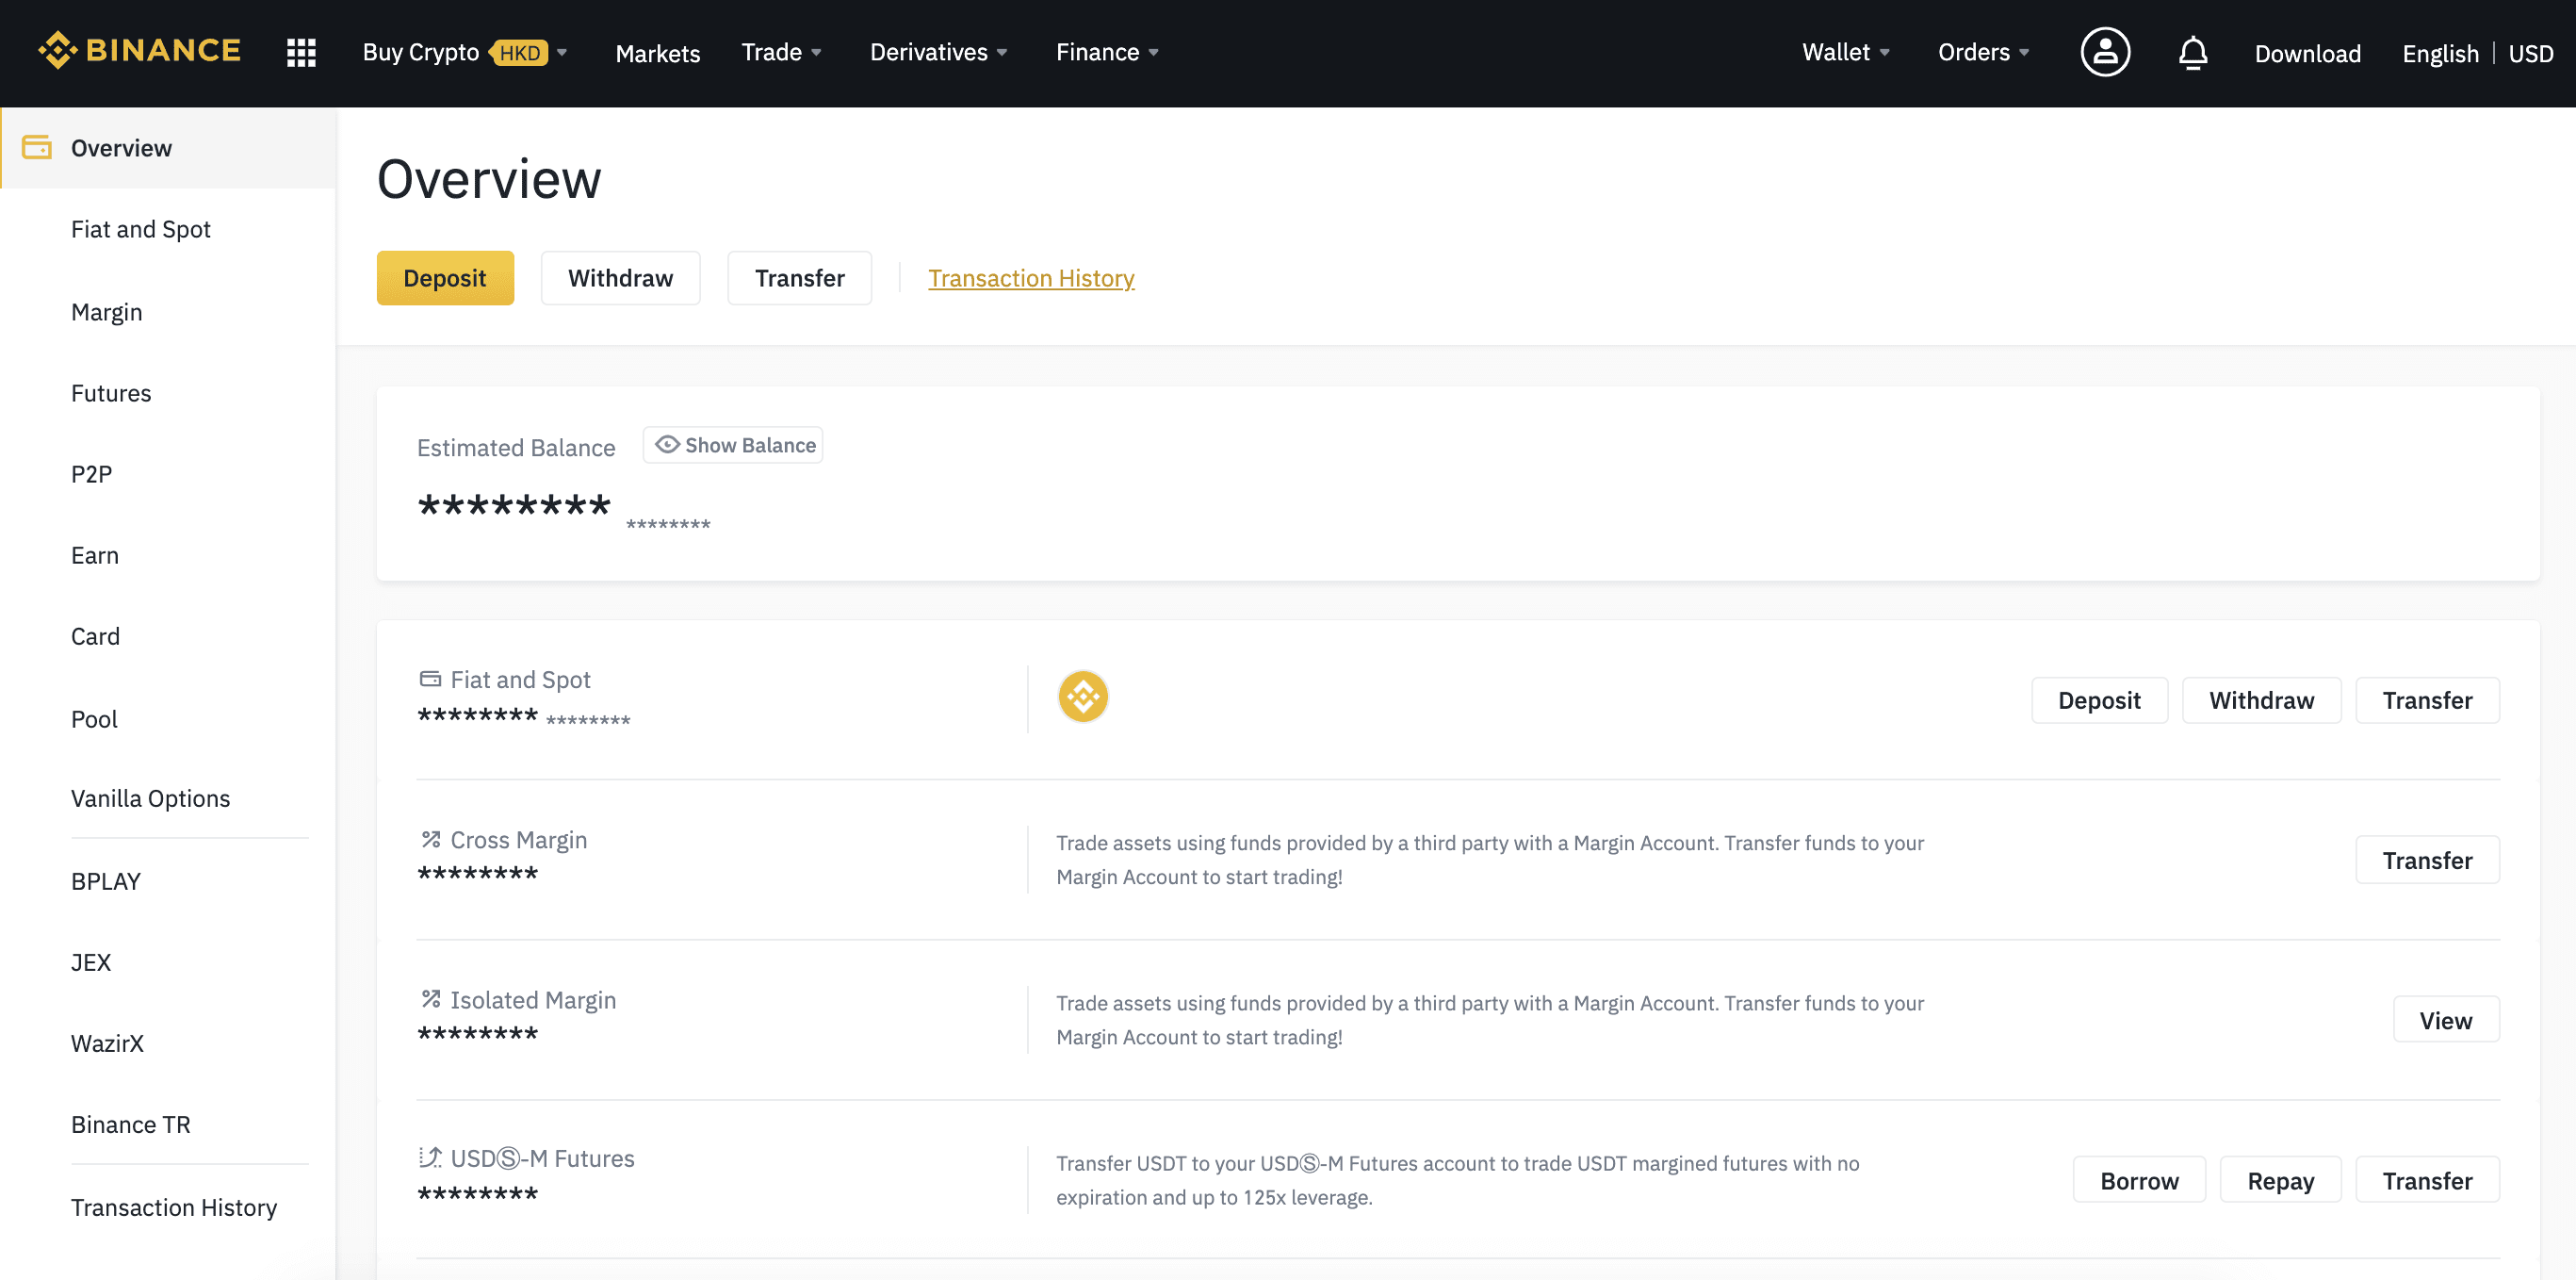
Task: Open the notifications bell icon
Action: click(x=2193, y=52)
